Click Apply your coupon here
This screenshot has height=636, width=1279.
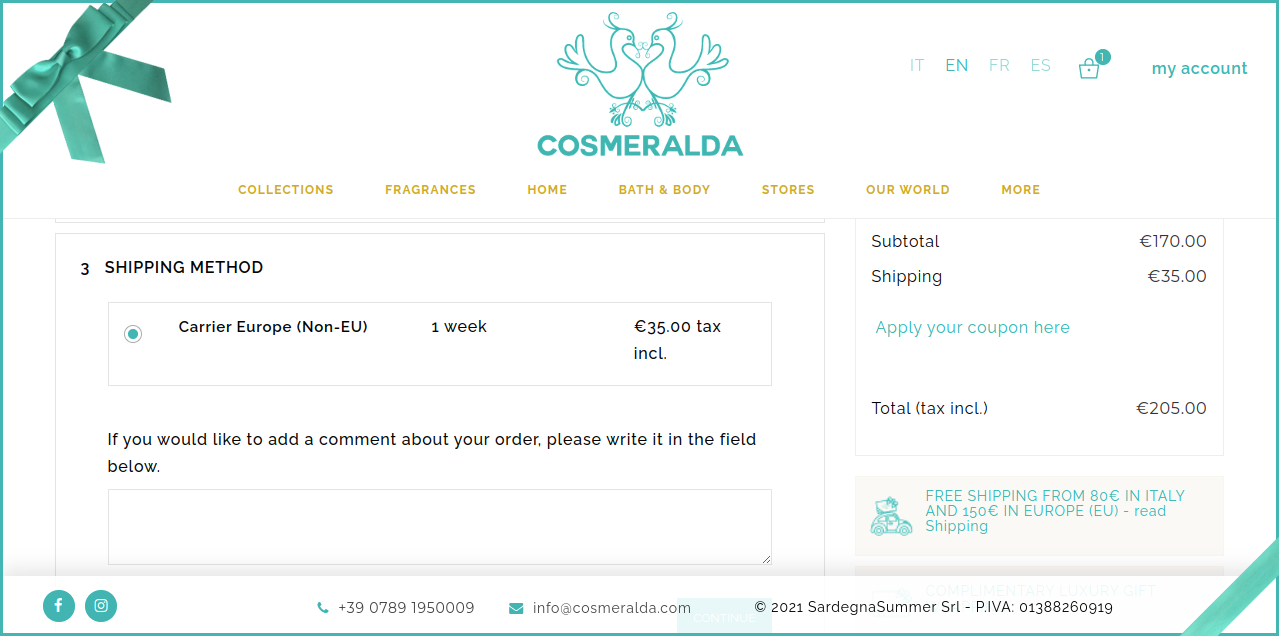pyautogui.click(x=972, y=328)
